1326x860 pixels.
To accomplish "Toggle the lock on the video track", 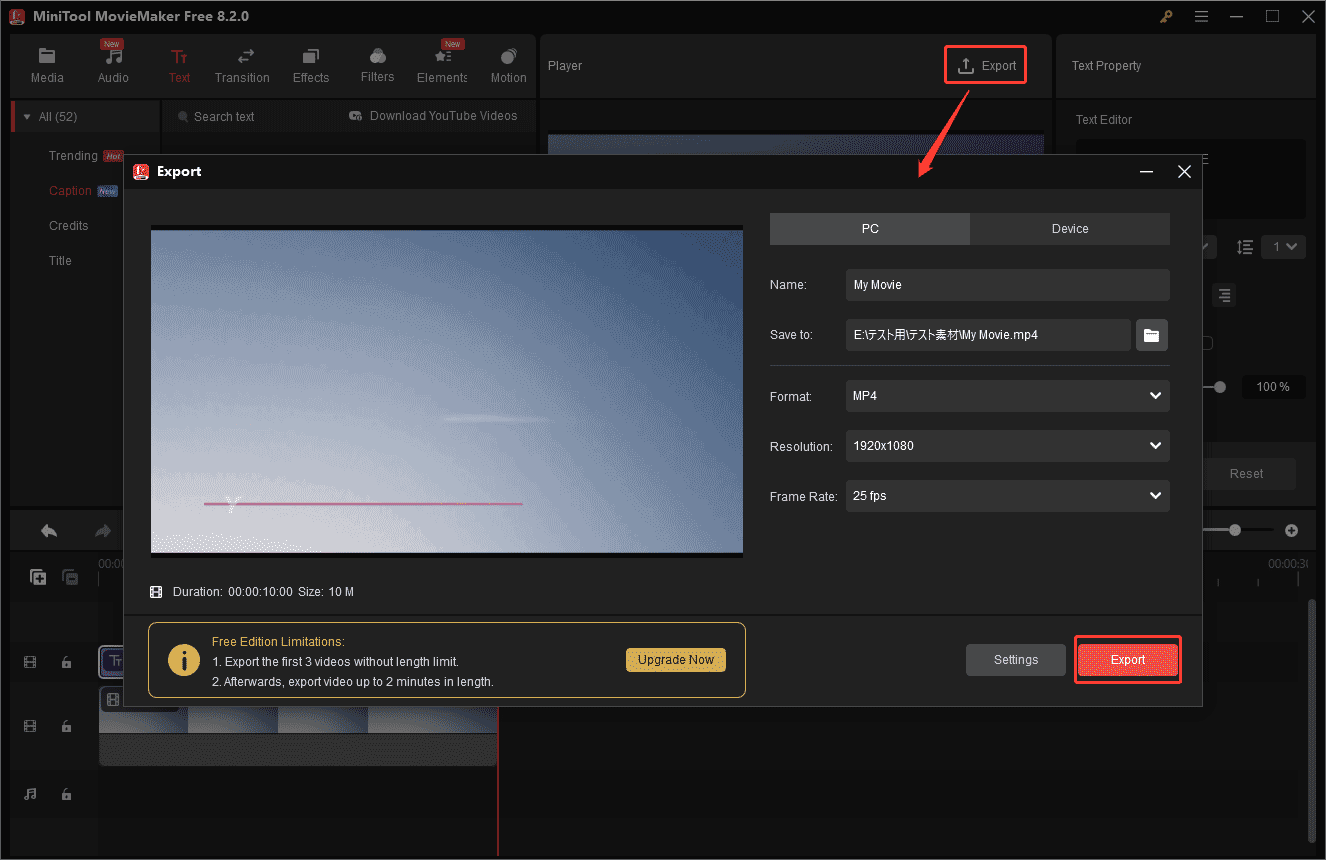I will [x=66, y=726].
